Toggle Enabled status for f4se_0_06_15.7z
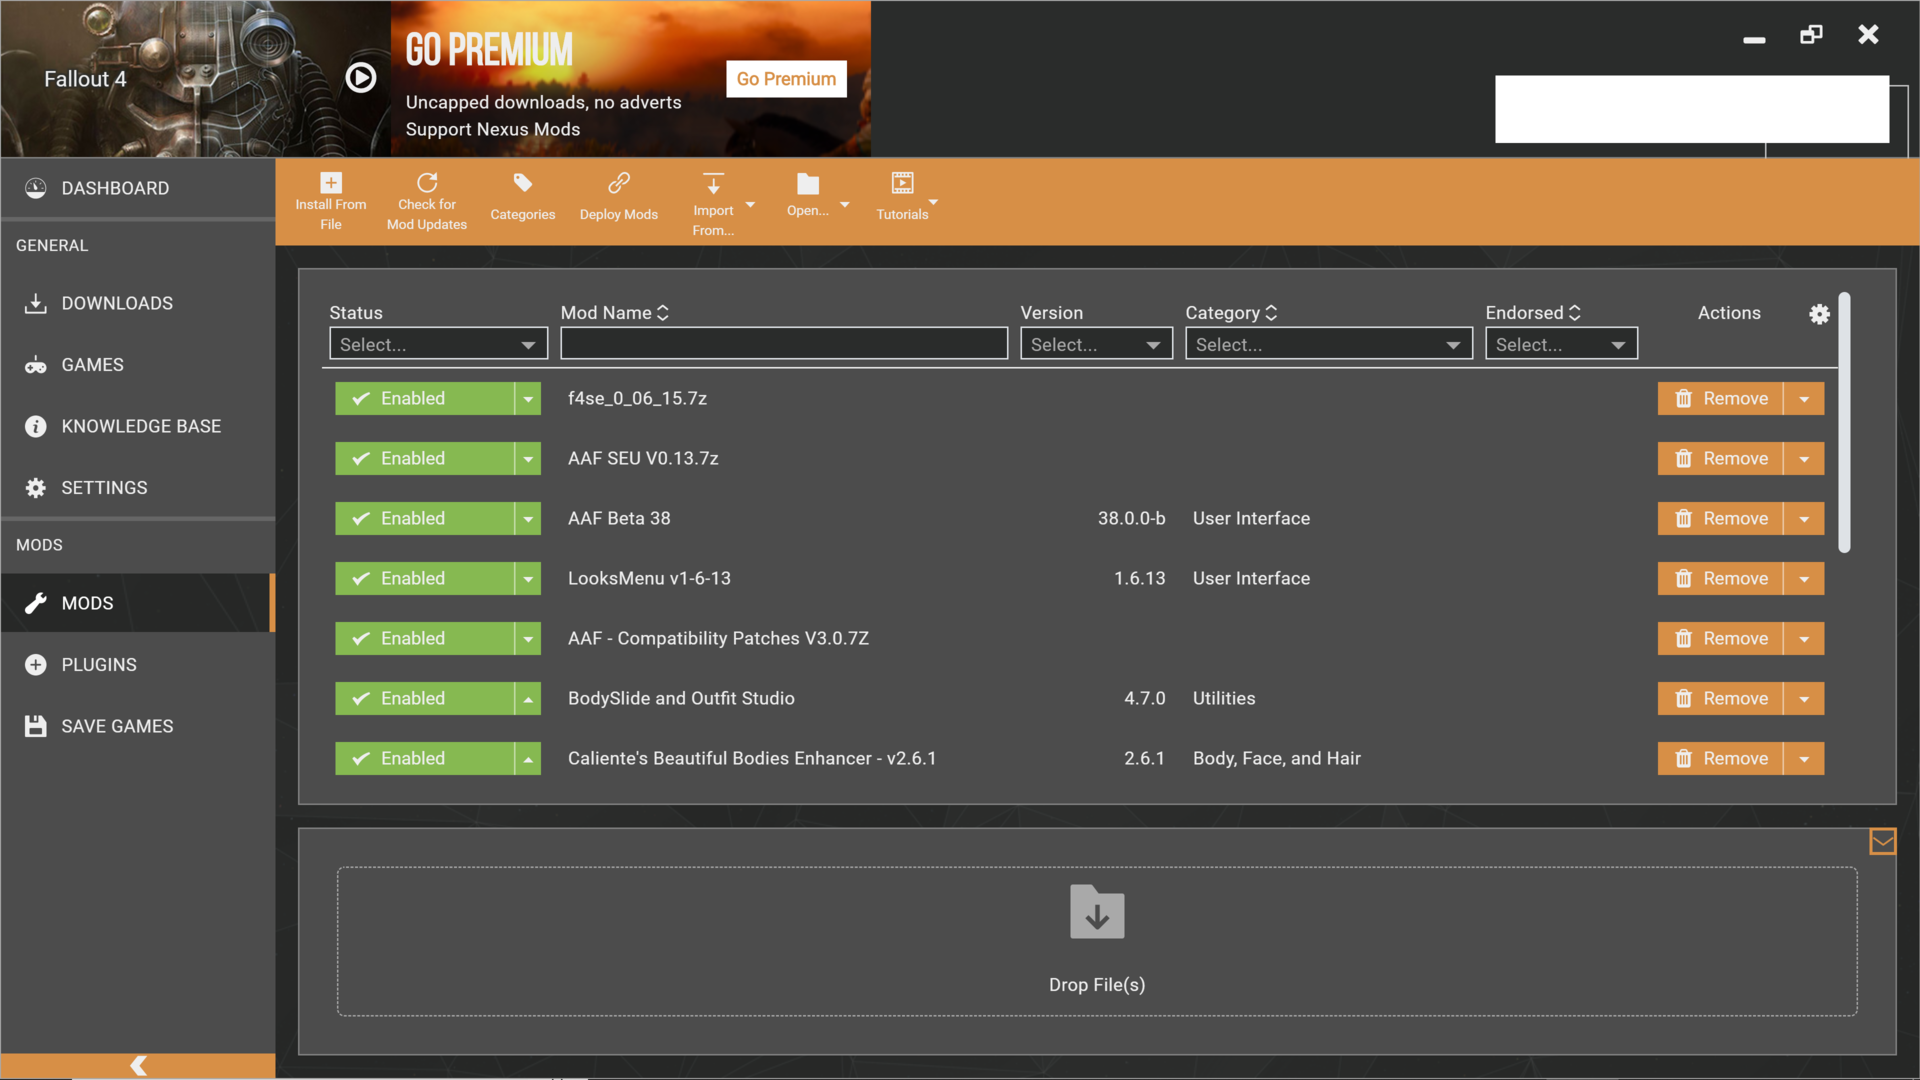1920x1080 pixels. click(x=424, y=399)
